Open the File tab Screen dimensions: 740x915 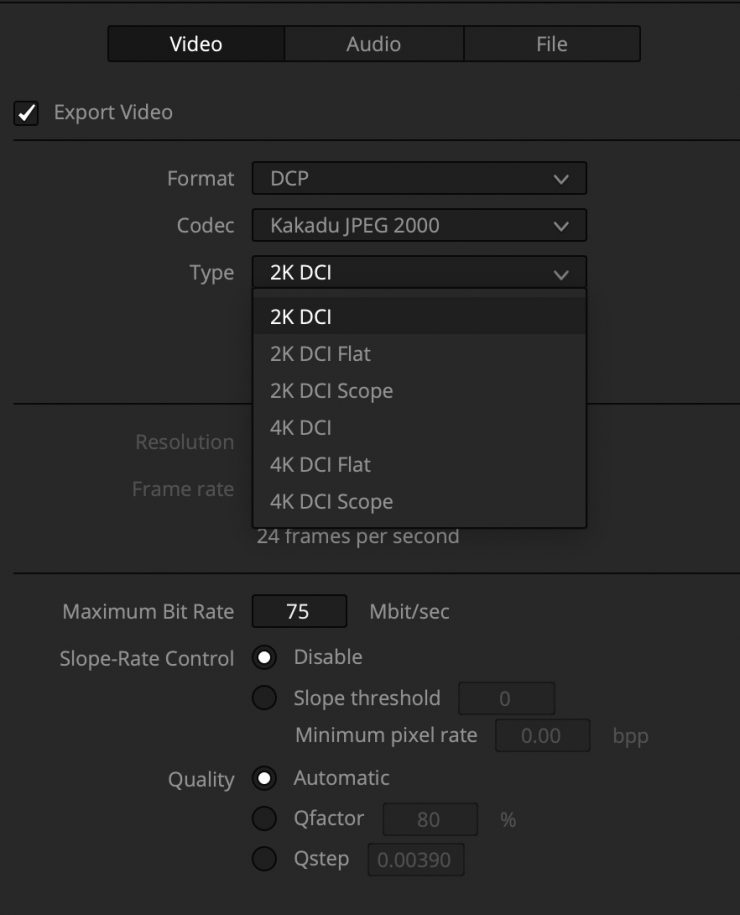[x=551, y=44]
